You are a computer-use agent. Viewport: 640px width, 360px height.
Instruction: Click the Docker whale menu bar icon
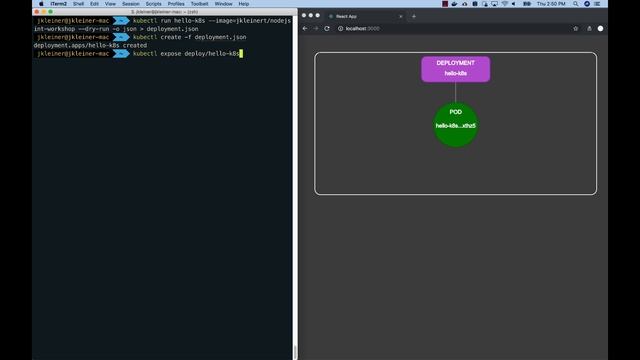click(454, 4)
